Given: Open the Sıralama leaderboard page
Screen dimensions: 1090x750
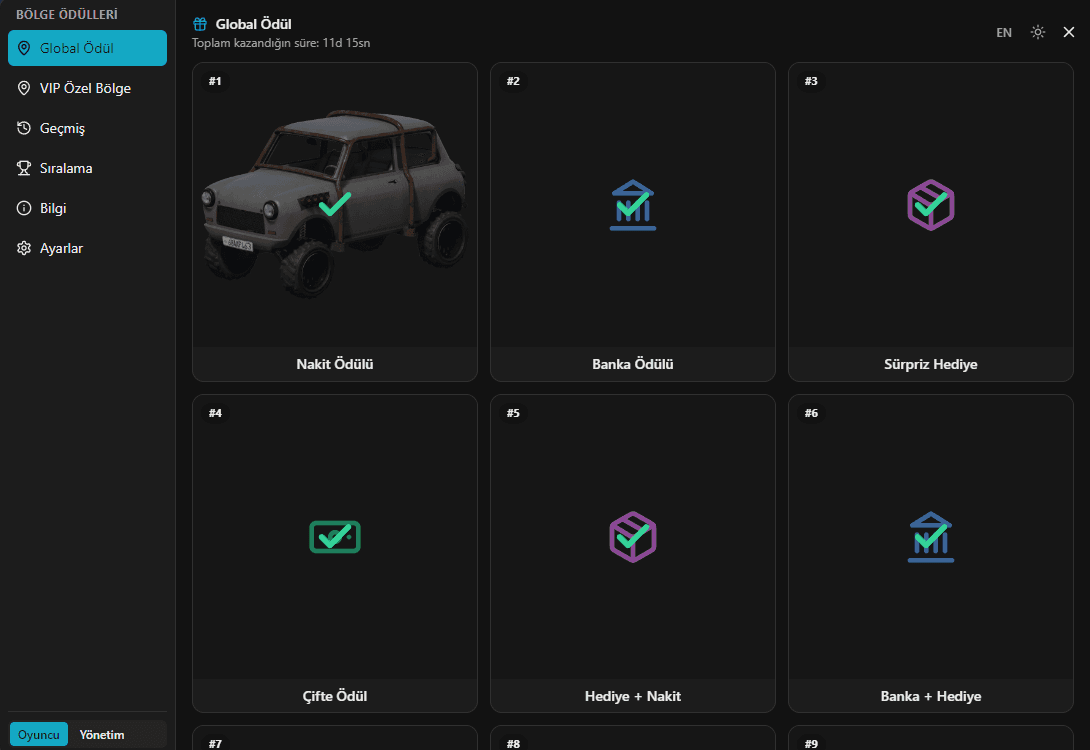Looking at the screenshot, I should (x=87, y=168).
